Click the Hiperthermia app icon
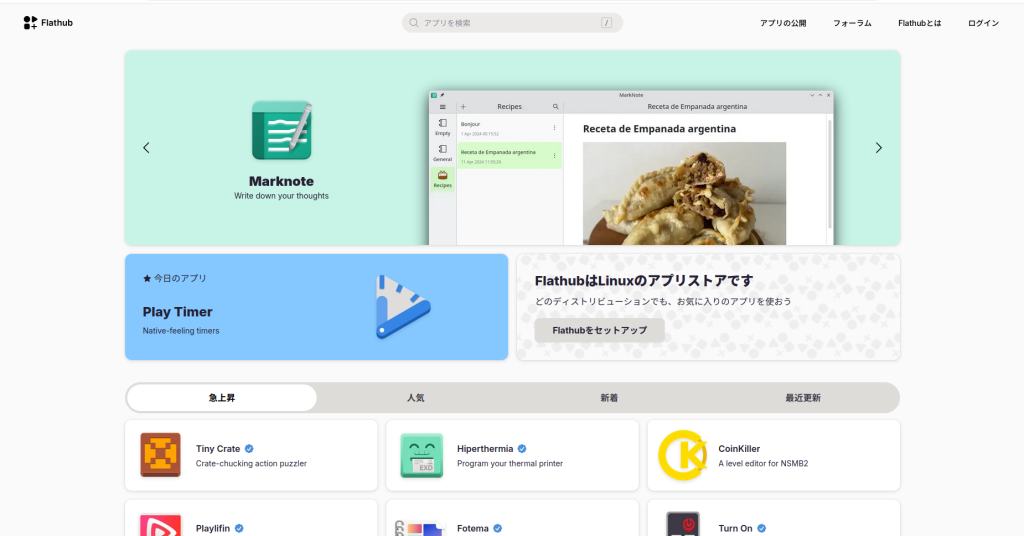The image size is (1024, 536). point(421,455)
